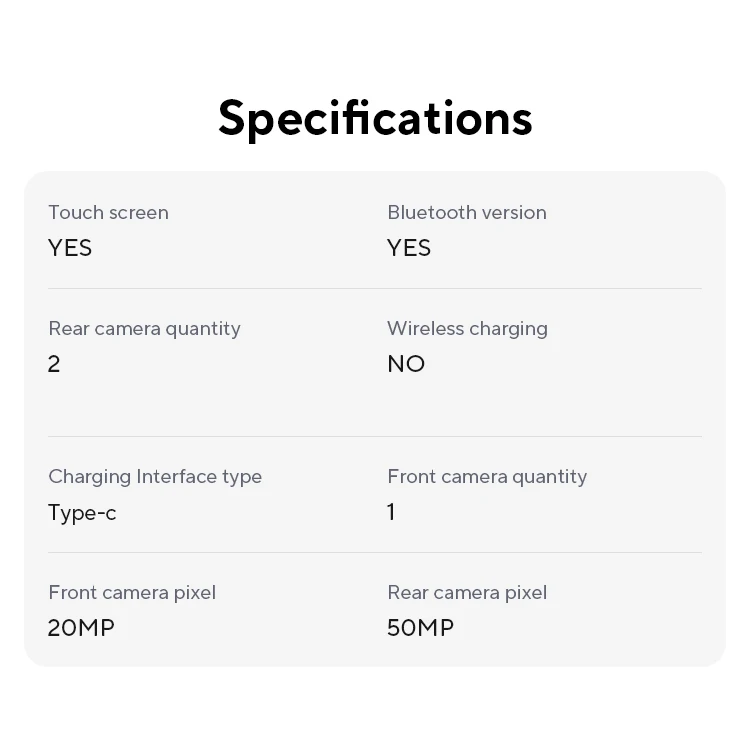
Task: Click the YES value under Touch screen
Action: pyautogui.click(x=70, y=248)
